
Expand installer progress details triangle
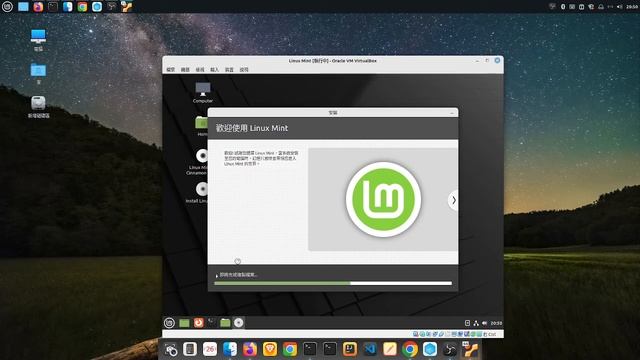point(217,276)
